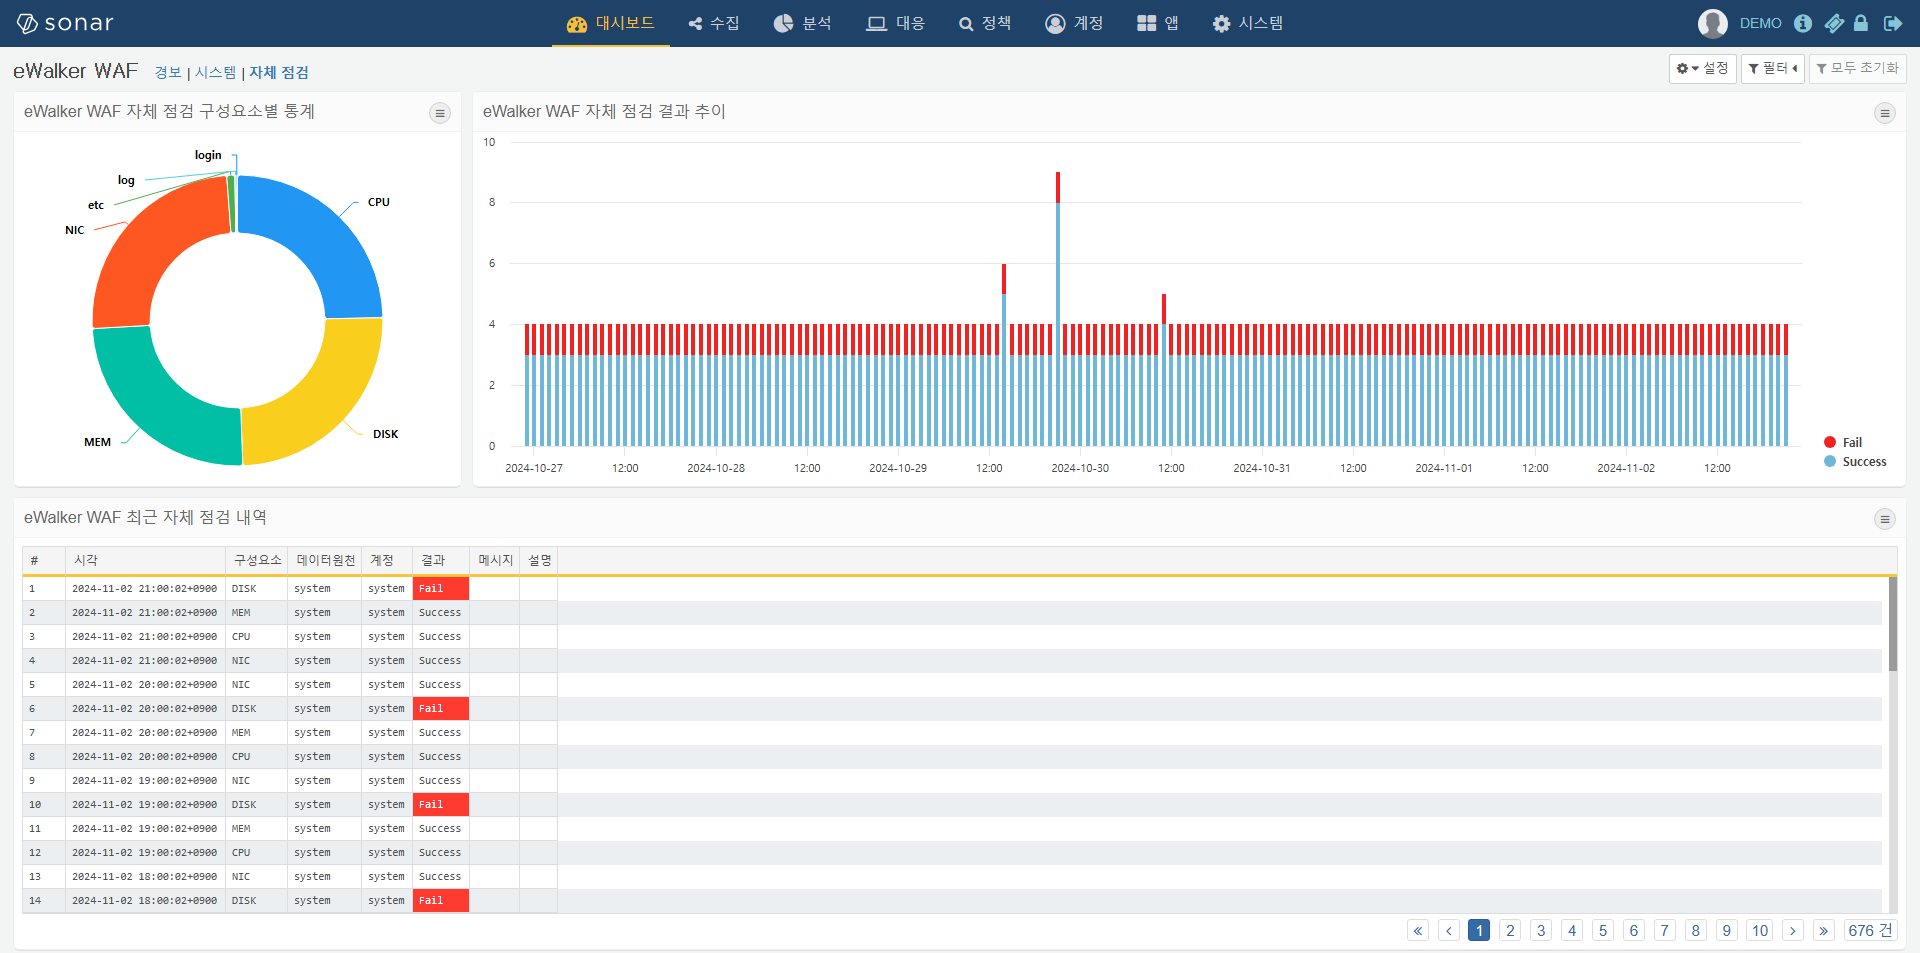Click the ticket icon in header
The width and height of the screenshot is (1920, 953).
[1834, 23]
